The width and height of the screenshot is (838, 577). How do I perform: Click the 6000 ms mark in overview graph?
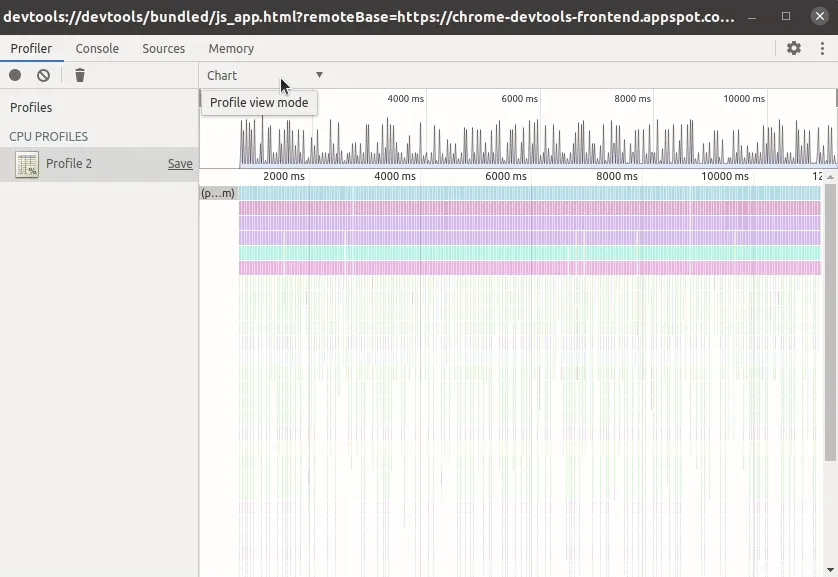coord(519,99)
